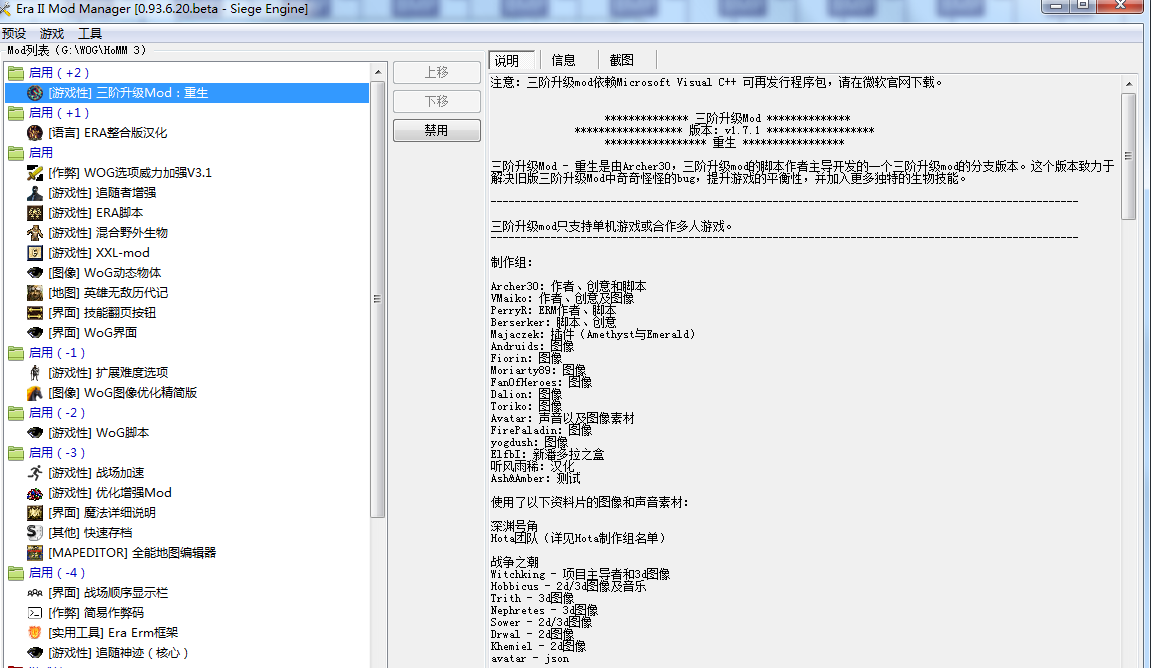The height and width of the screenshot is (668, 1151).
Task: Open the 工具 menu
Action: coord(90,33)
